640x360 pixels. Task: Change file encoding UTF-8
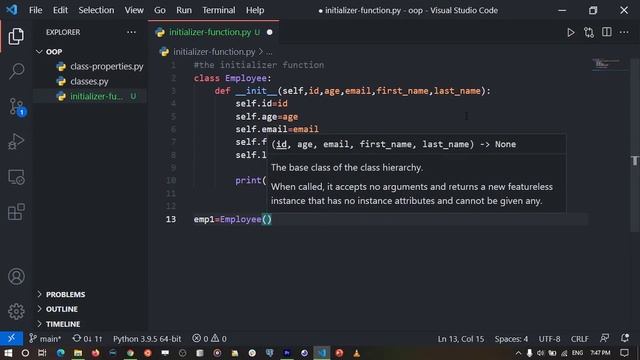click(549, 339)
